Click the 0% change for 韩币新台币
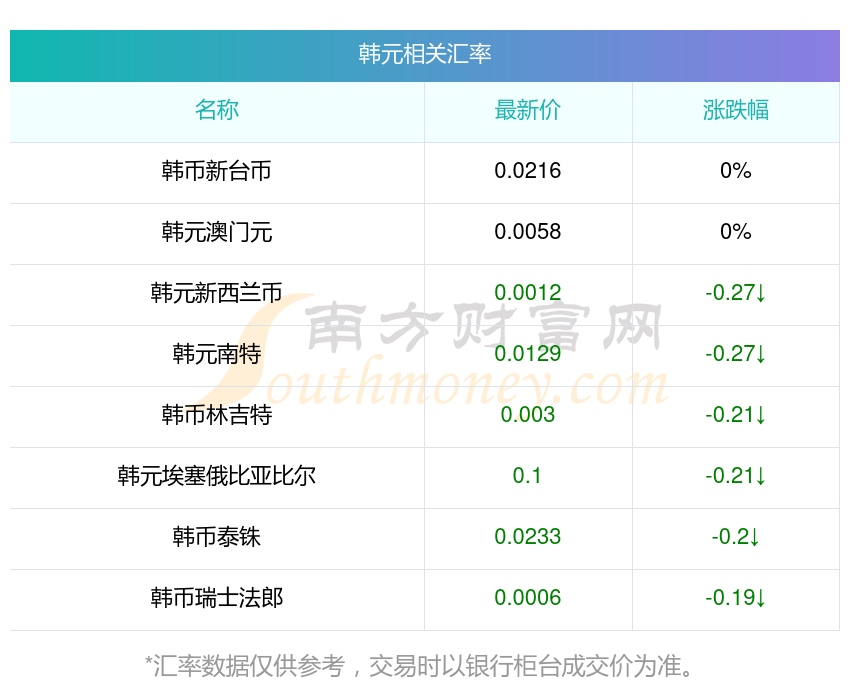The width and height of the screenshot is (850, 698). click(x=736, y=171)
